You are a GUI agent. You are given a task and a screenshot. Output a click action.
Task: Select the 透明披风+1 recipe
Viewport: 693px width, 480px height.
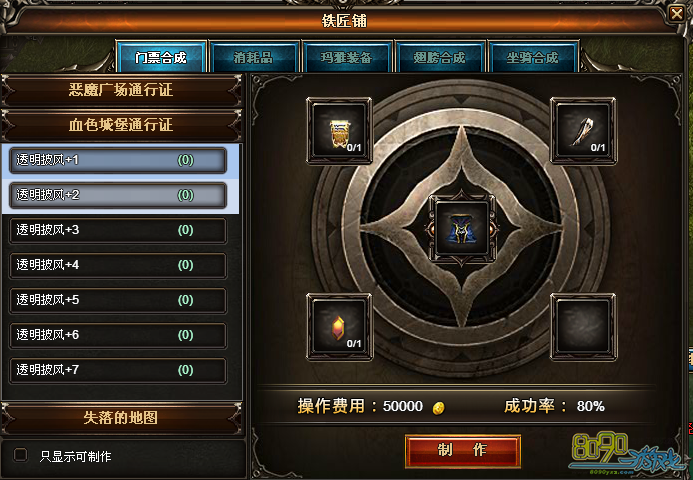118,160
